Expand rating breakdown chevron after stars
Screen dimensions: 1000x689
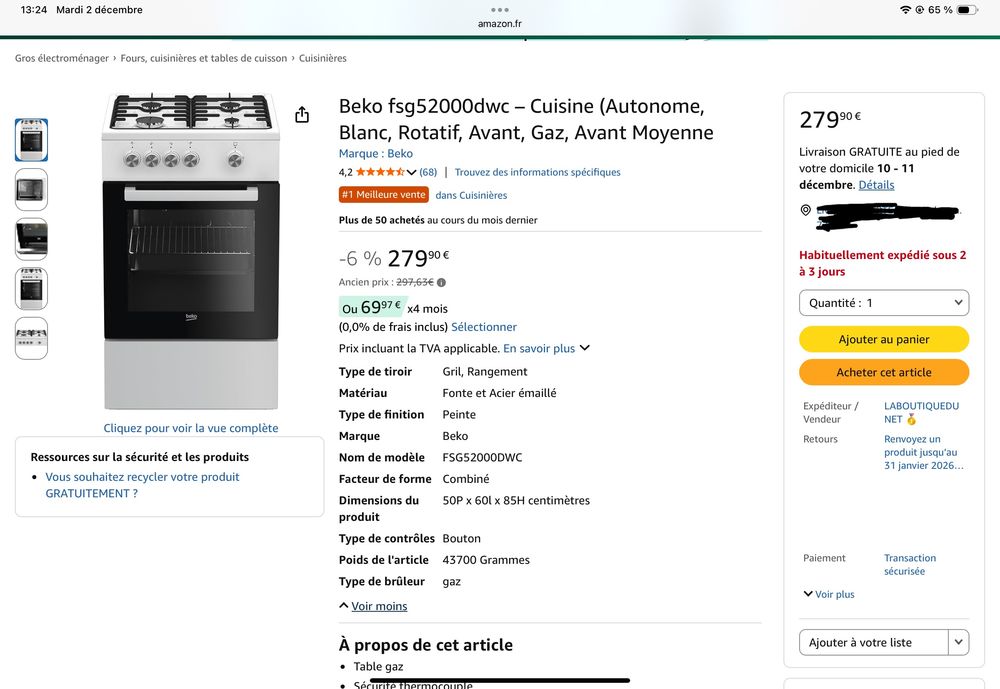[x=411, y=172]
